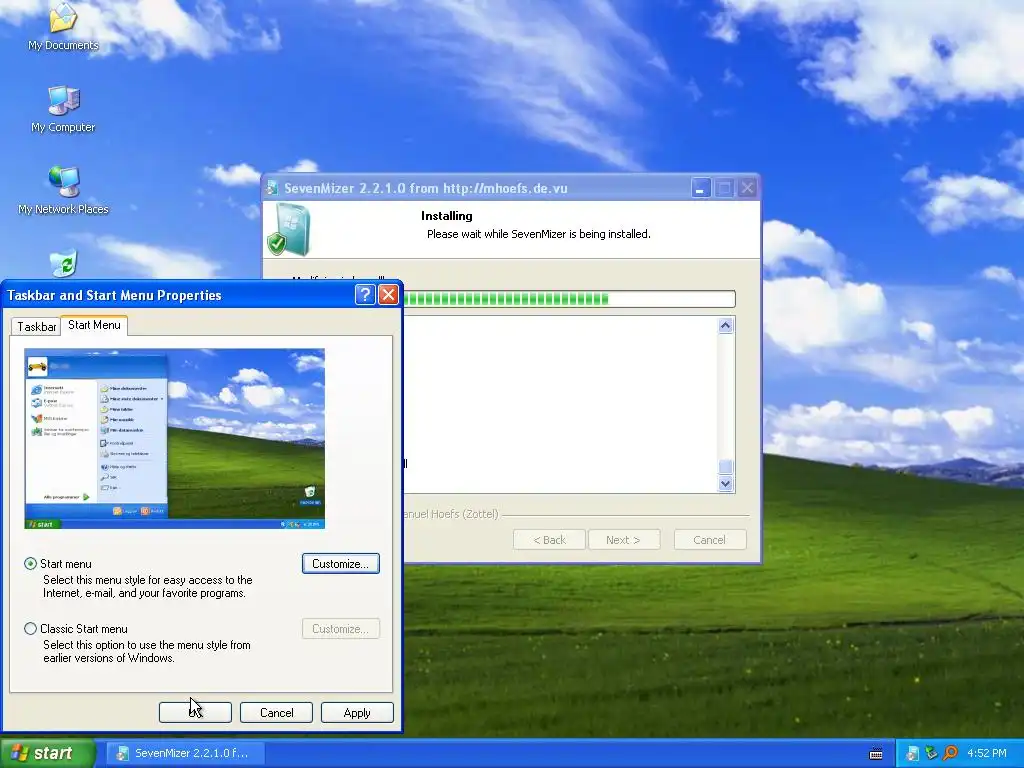Image resolution: width=1024 pixels, height=768 pixels.
Task: Click the Customize button for Start menu
Action: [340, 564]
